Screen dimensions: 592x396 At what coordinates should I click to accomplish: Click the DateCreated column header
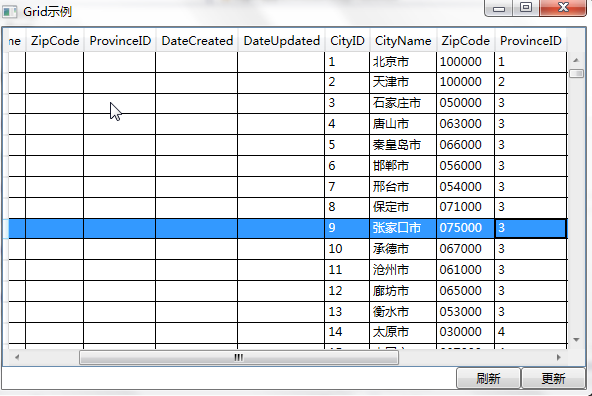coord(197,41)
